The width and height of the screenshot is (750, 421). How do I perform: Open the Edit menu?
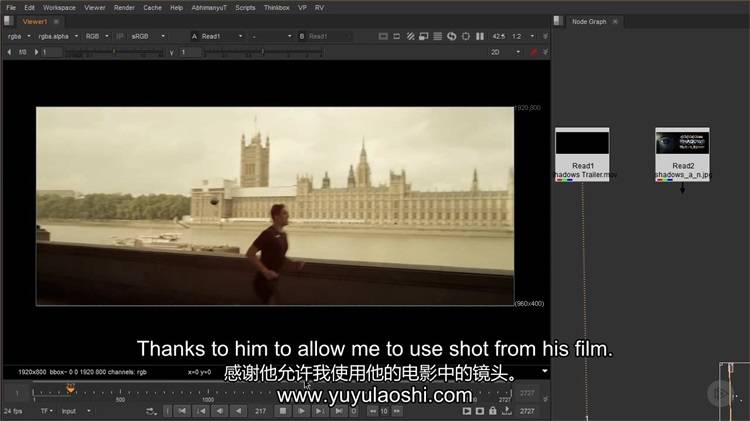(30, 8)
